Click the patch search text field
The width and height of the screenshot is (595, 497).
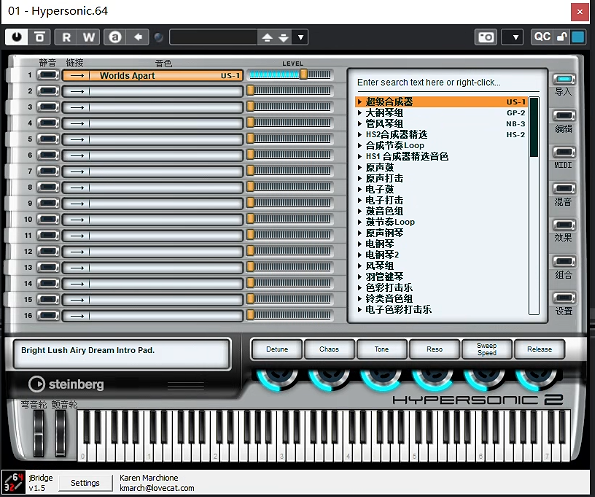[448, 82]
